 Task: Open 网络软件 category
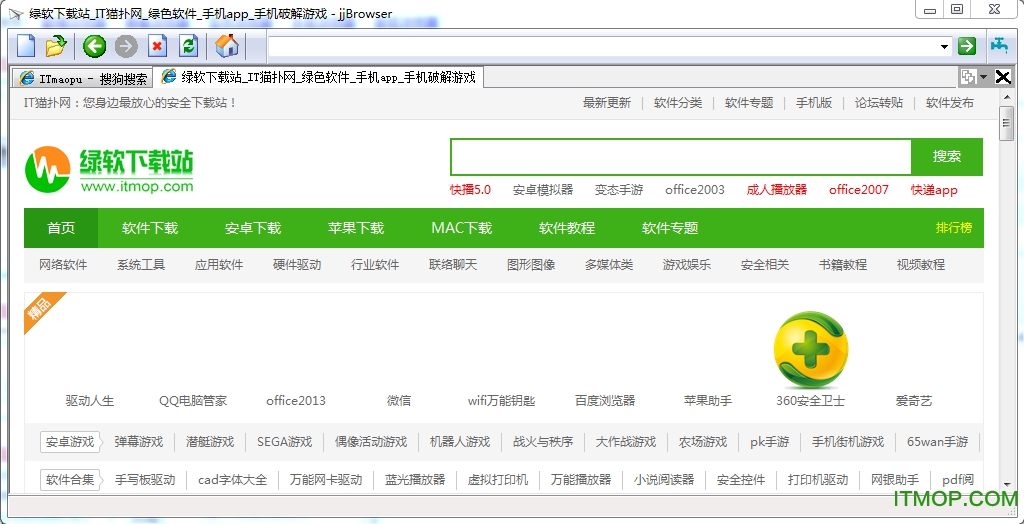click(x=63, y=265)
